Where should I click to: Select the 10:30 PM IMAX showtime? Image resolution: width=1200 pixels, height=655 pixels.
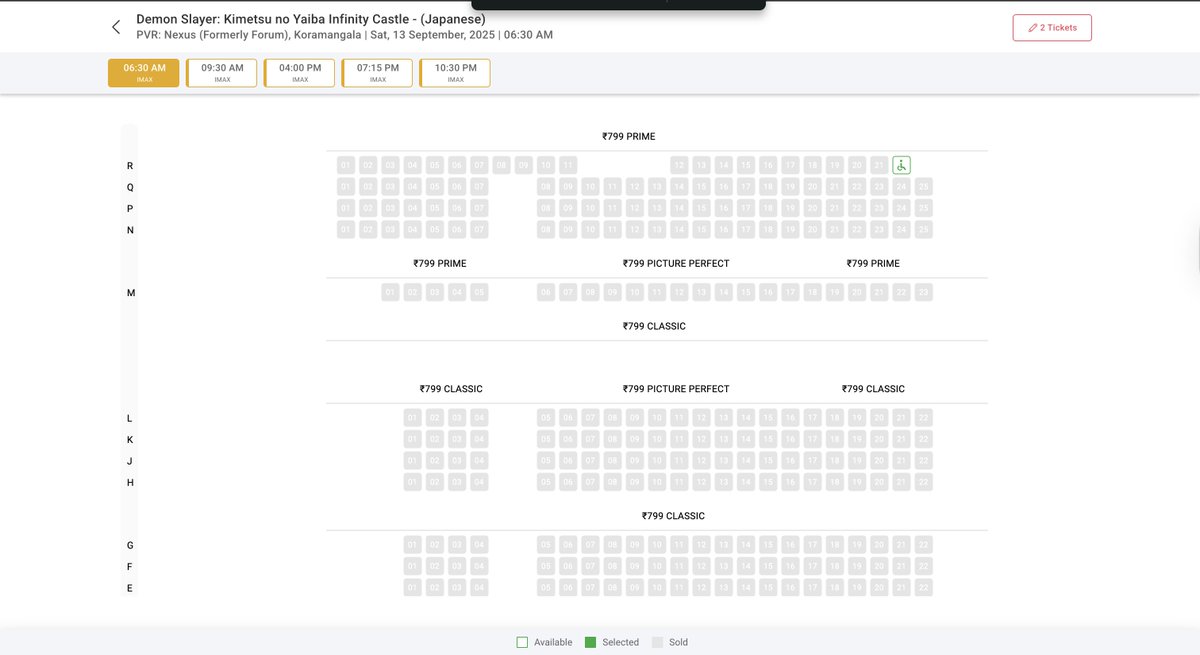click(x=455, y=72)
